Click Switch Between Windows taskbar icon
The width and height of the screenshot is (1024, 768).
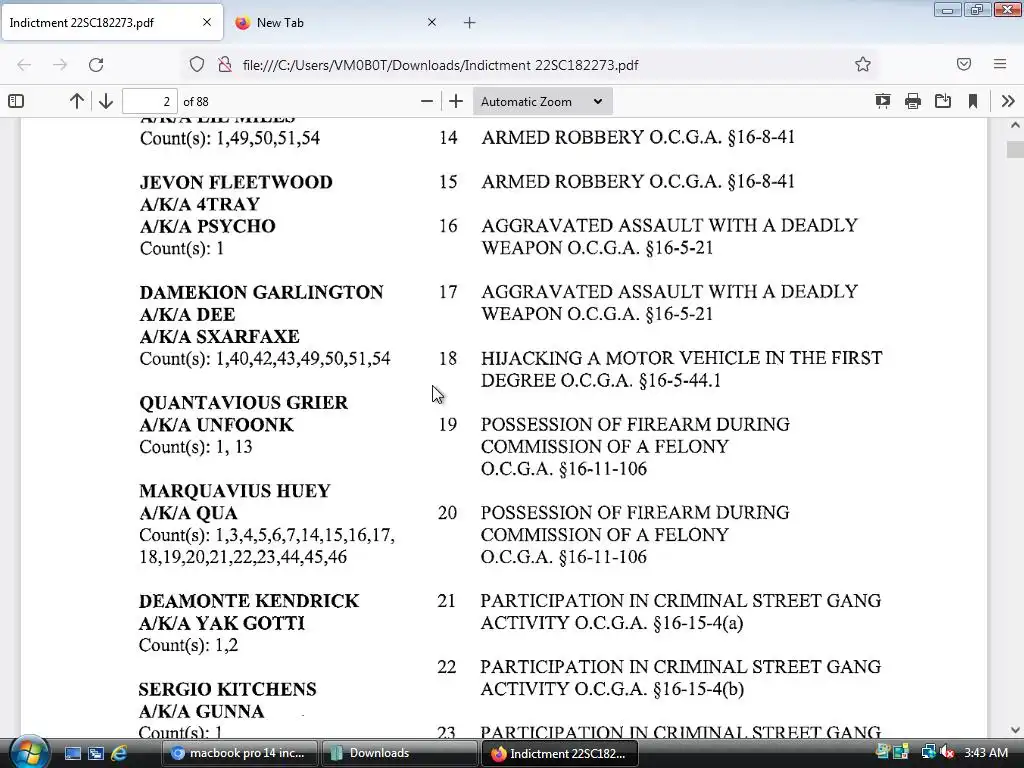pos(96,753)
